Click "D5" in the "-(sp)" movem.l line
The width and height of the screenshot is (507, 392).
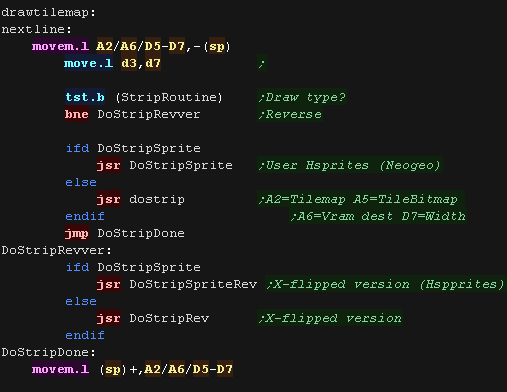point(153,46)
